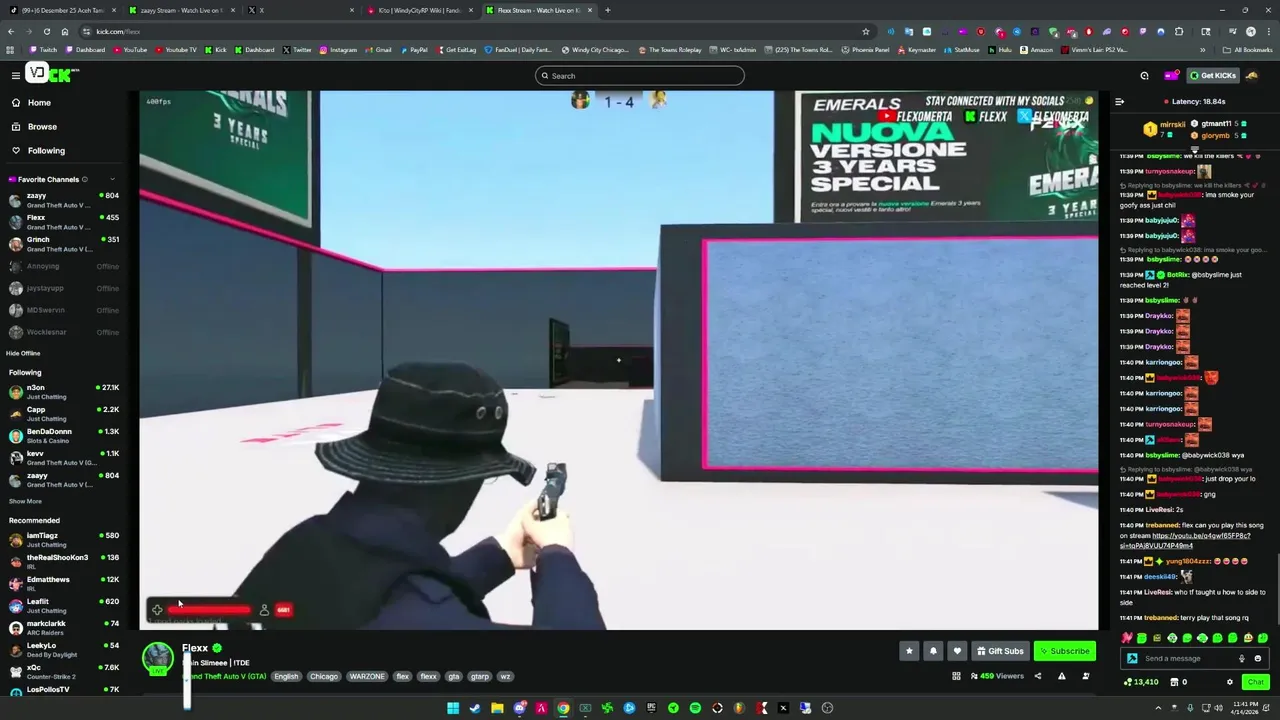The height and width of the screenshot is (720, 1280).
Task: Switch to WindyCityRP Wiki browser tab
Action: (x=420, y=10)
